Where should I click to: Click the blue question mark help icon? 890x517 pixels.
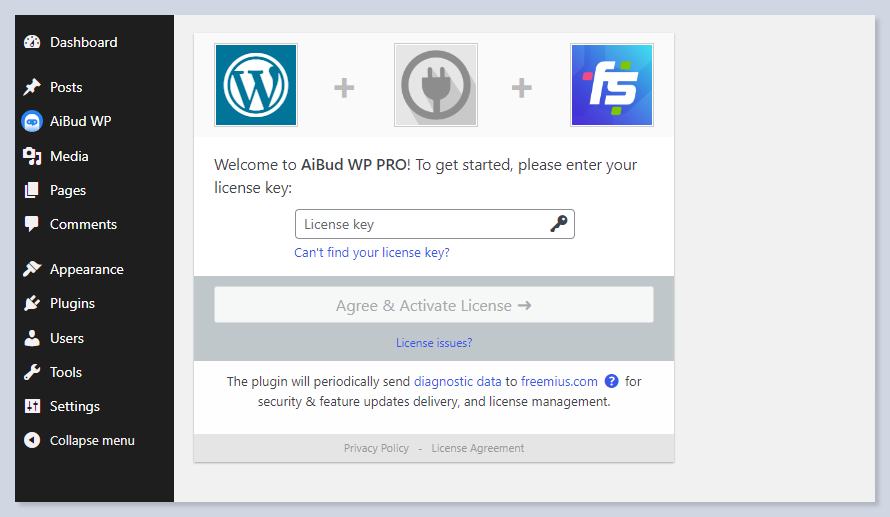pyautogui.click(x=612, y=381)
